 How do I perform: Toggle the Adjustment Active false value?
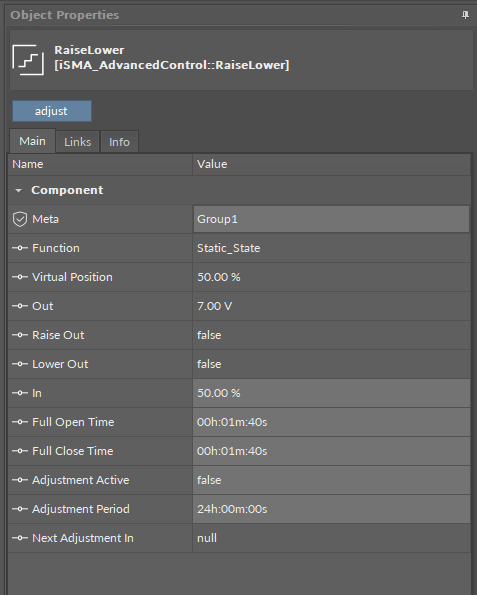click(331, 480)
